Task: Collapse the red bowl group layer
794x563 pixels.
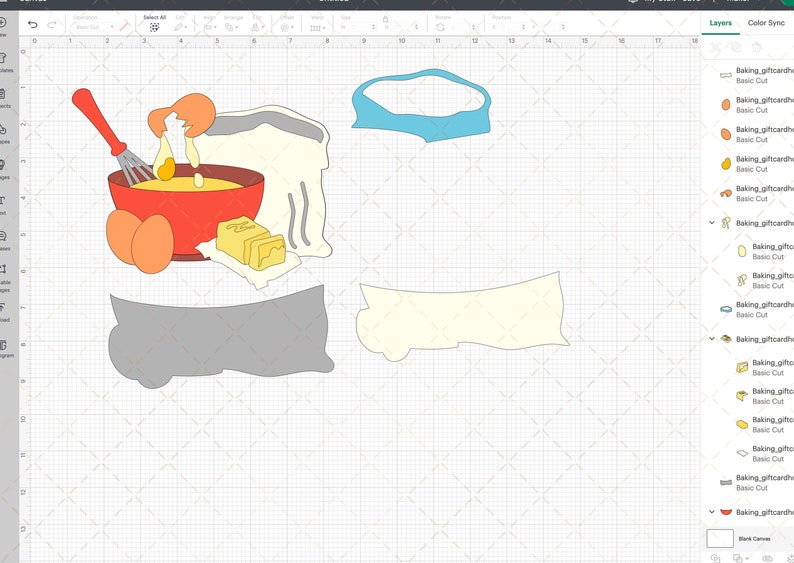Action: [712, 512]
